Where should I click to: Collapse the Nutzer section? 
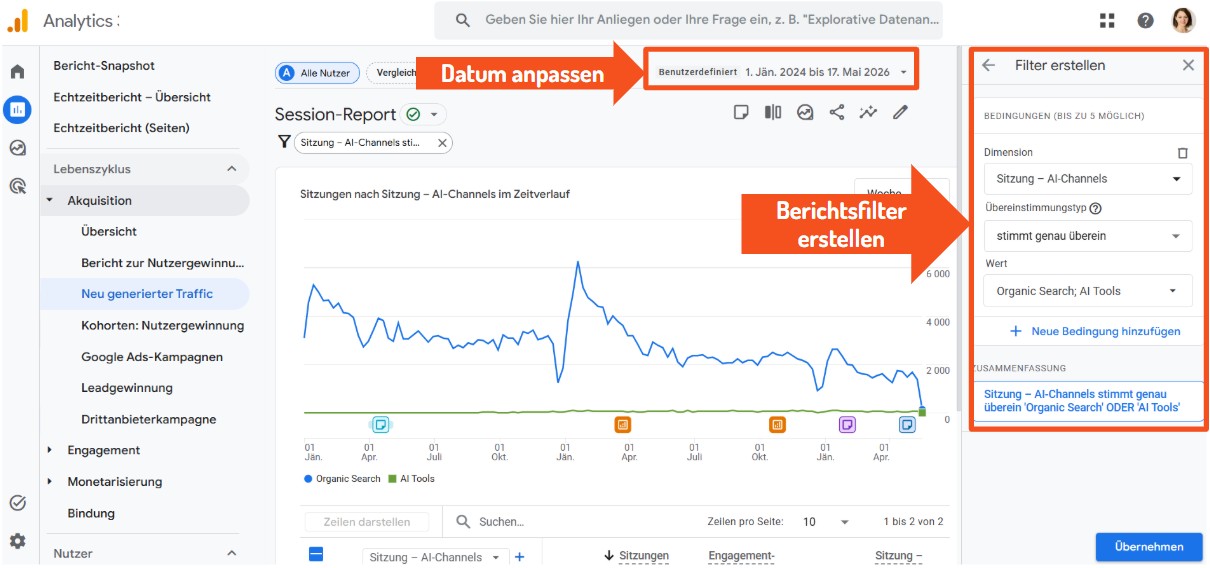[231, 553]
